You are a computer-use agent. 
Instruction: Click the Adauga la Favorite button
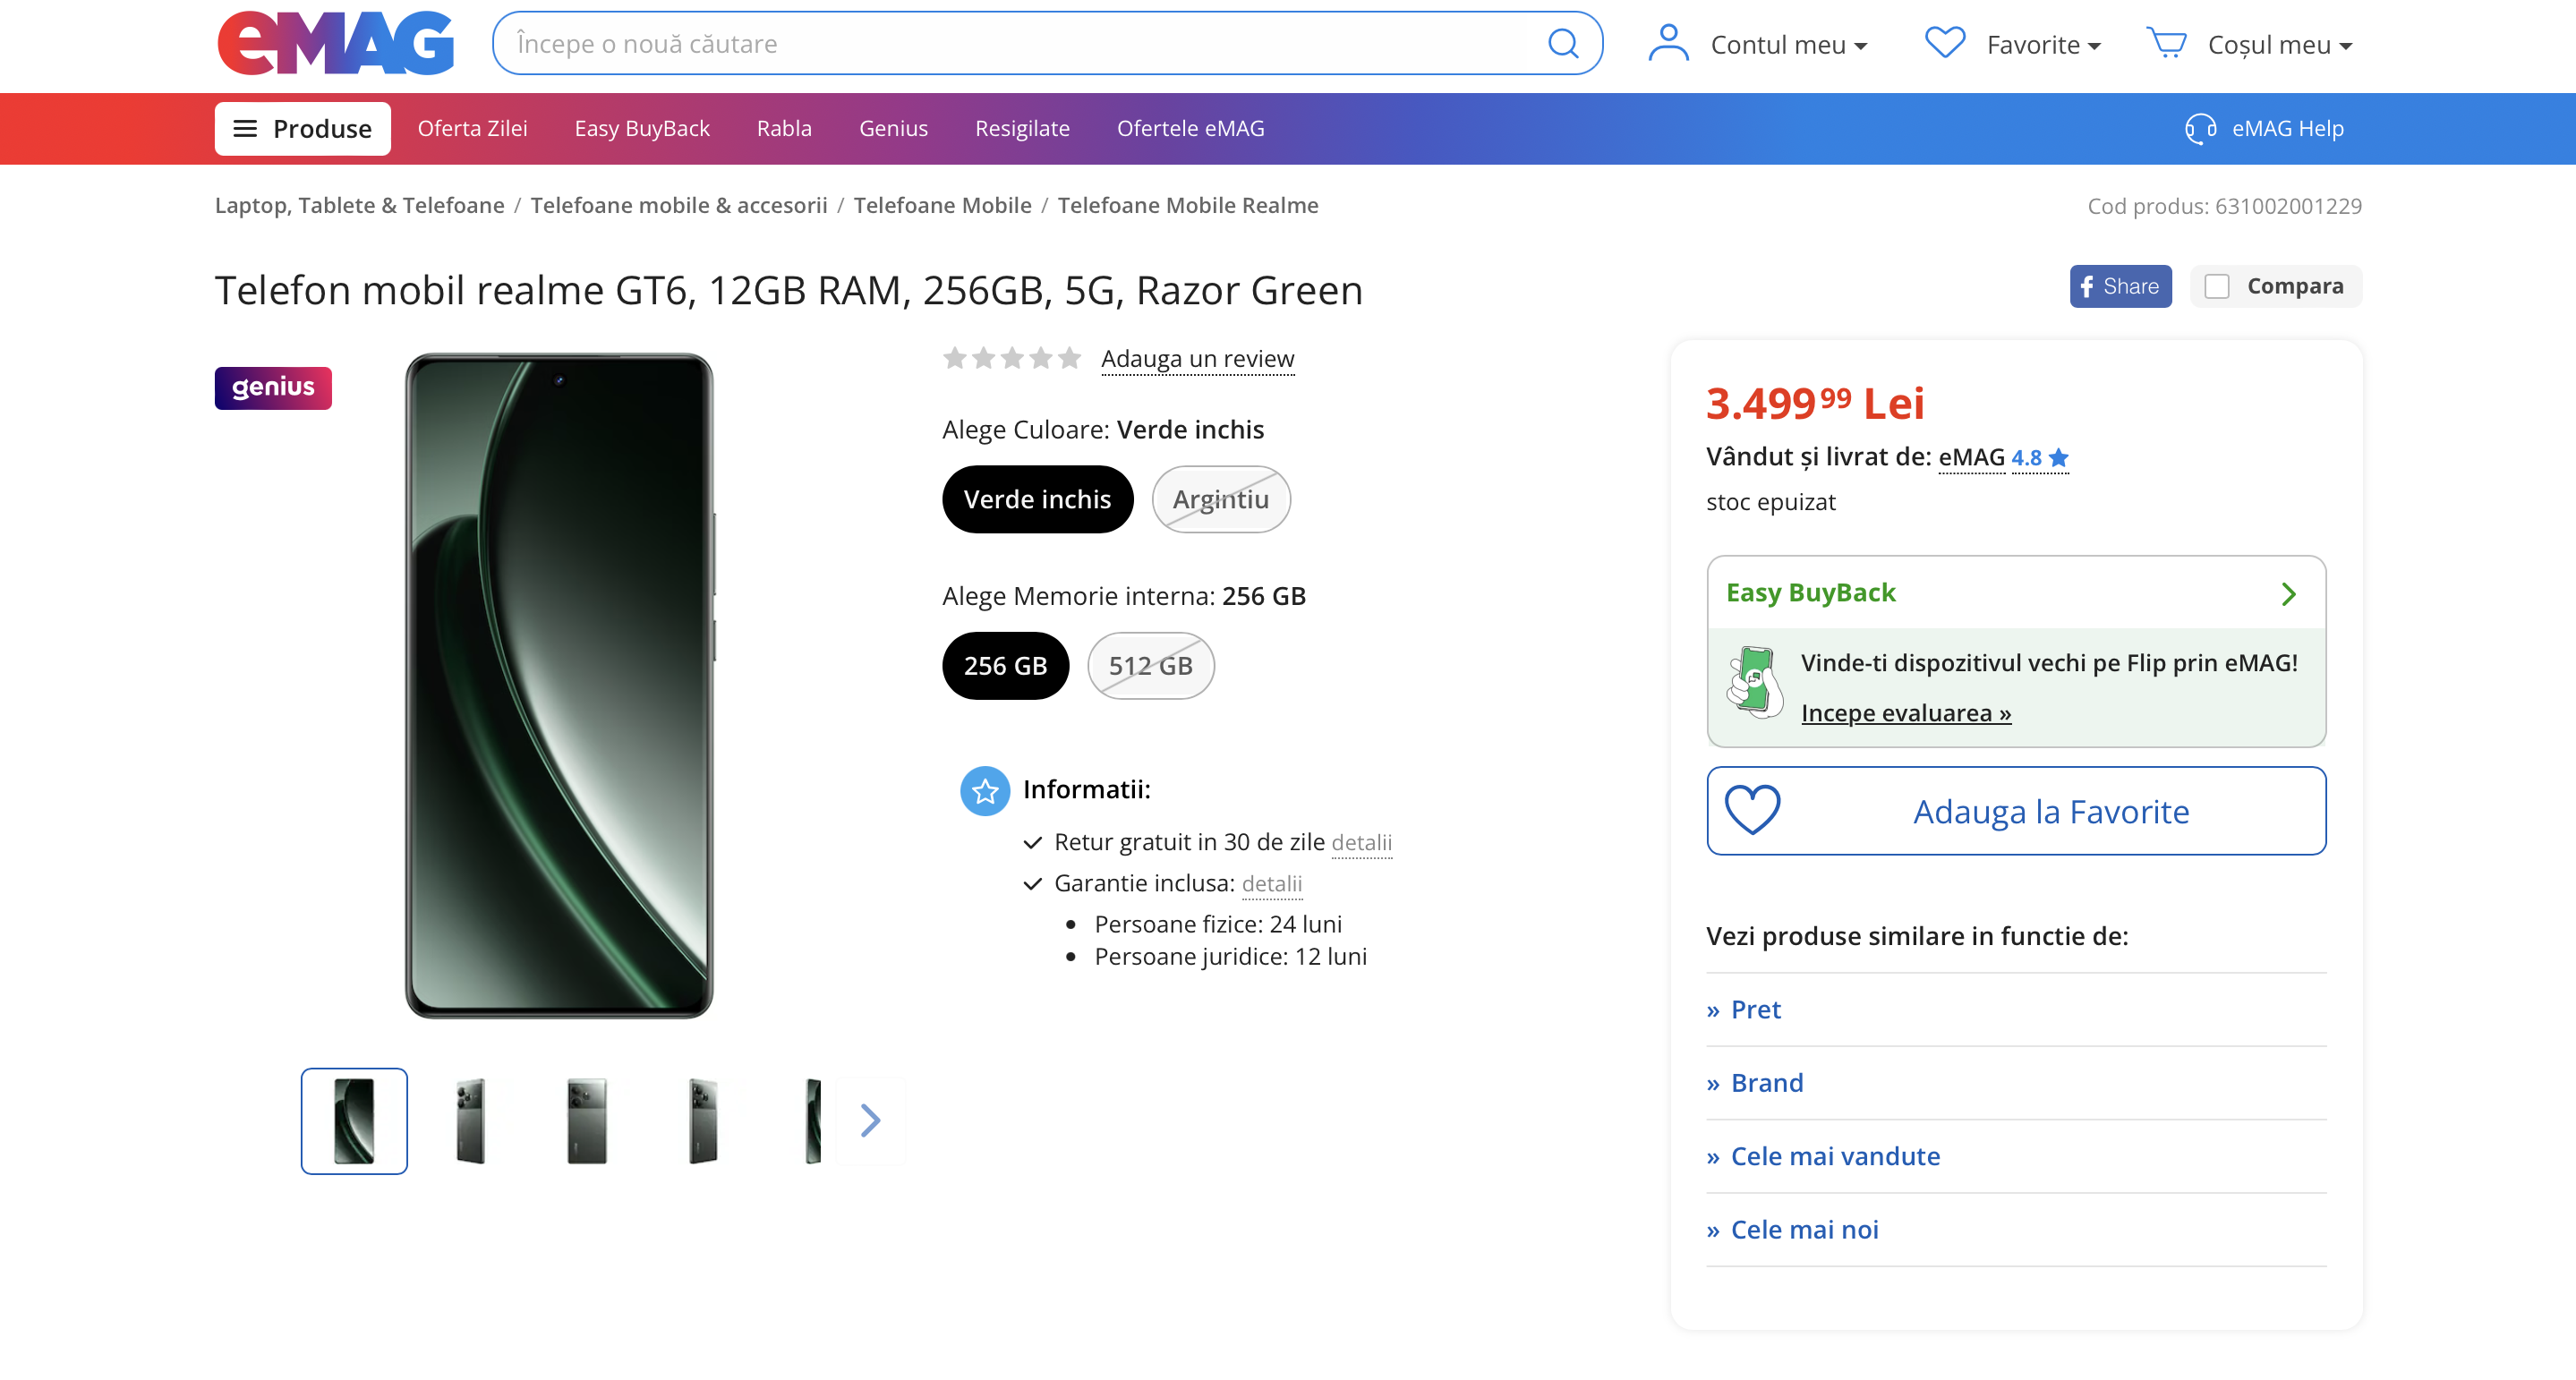click(x=2016, y=811)
